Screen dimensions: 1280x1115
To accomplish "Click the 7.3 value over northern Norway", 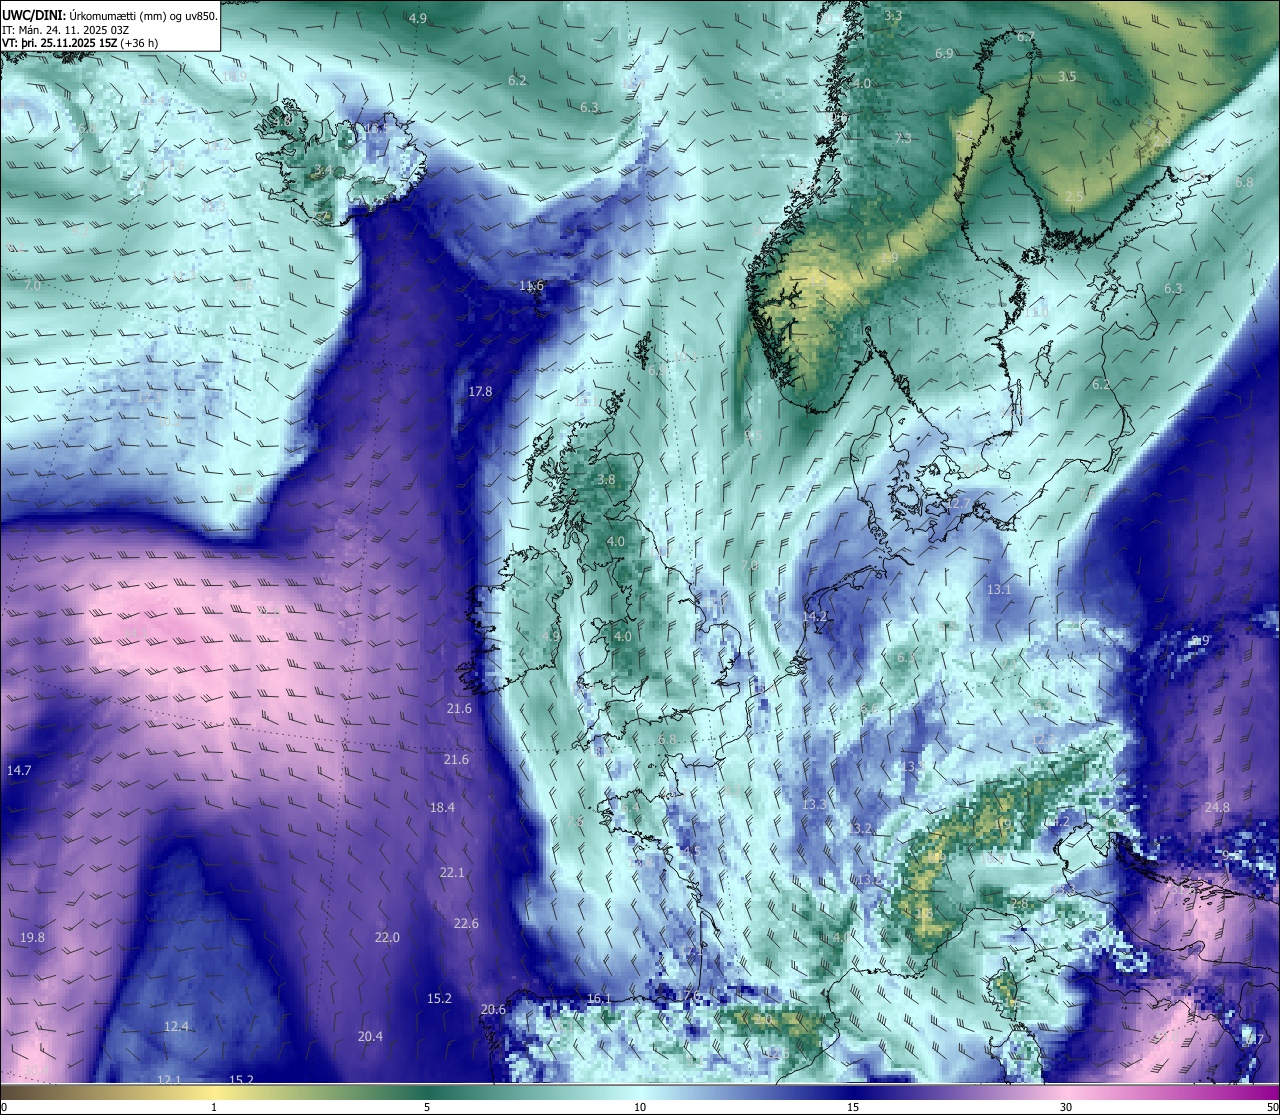I will (x=903, y=138).
